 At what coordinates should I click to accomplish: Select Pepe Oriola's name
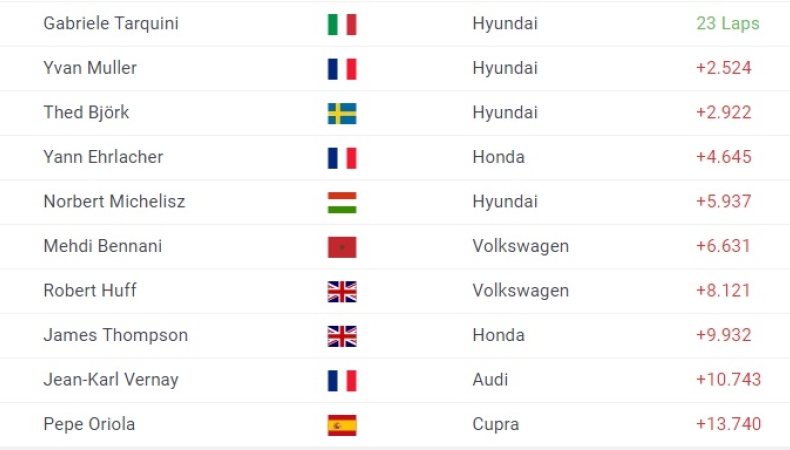pyautogui.click(x=89, y=424)
